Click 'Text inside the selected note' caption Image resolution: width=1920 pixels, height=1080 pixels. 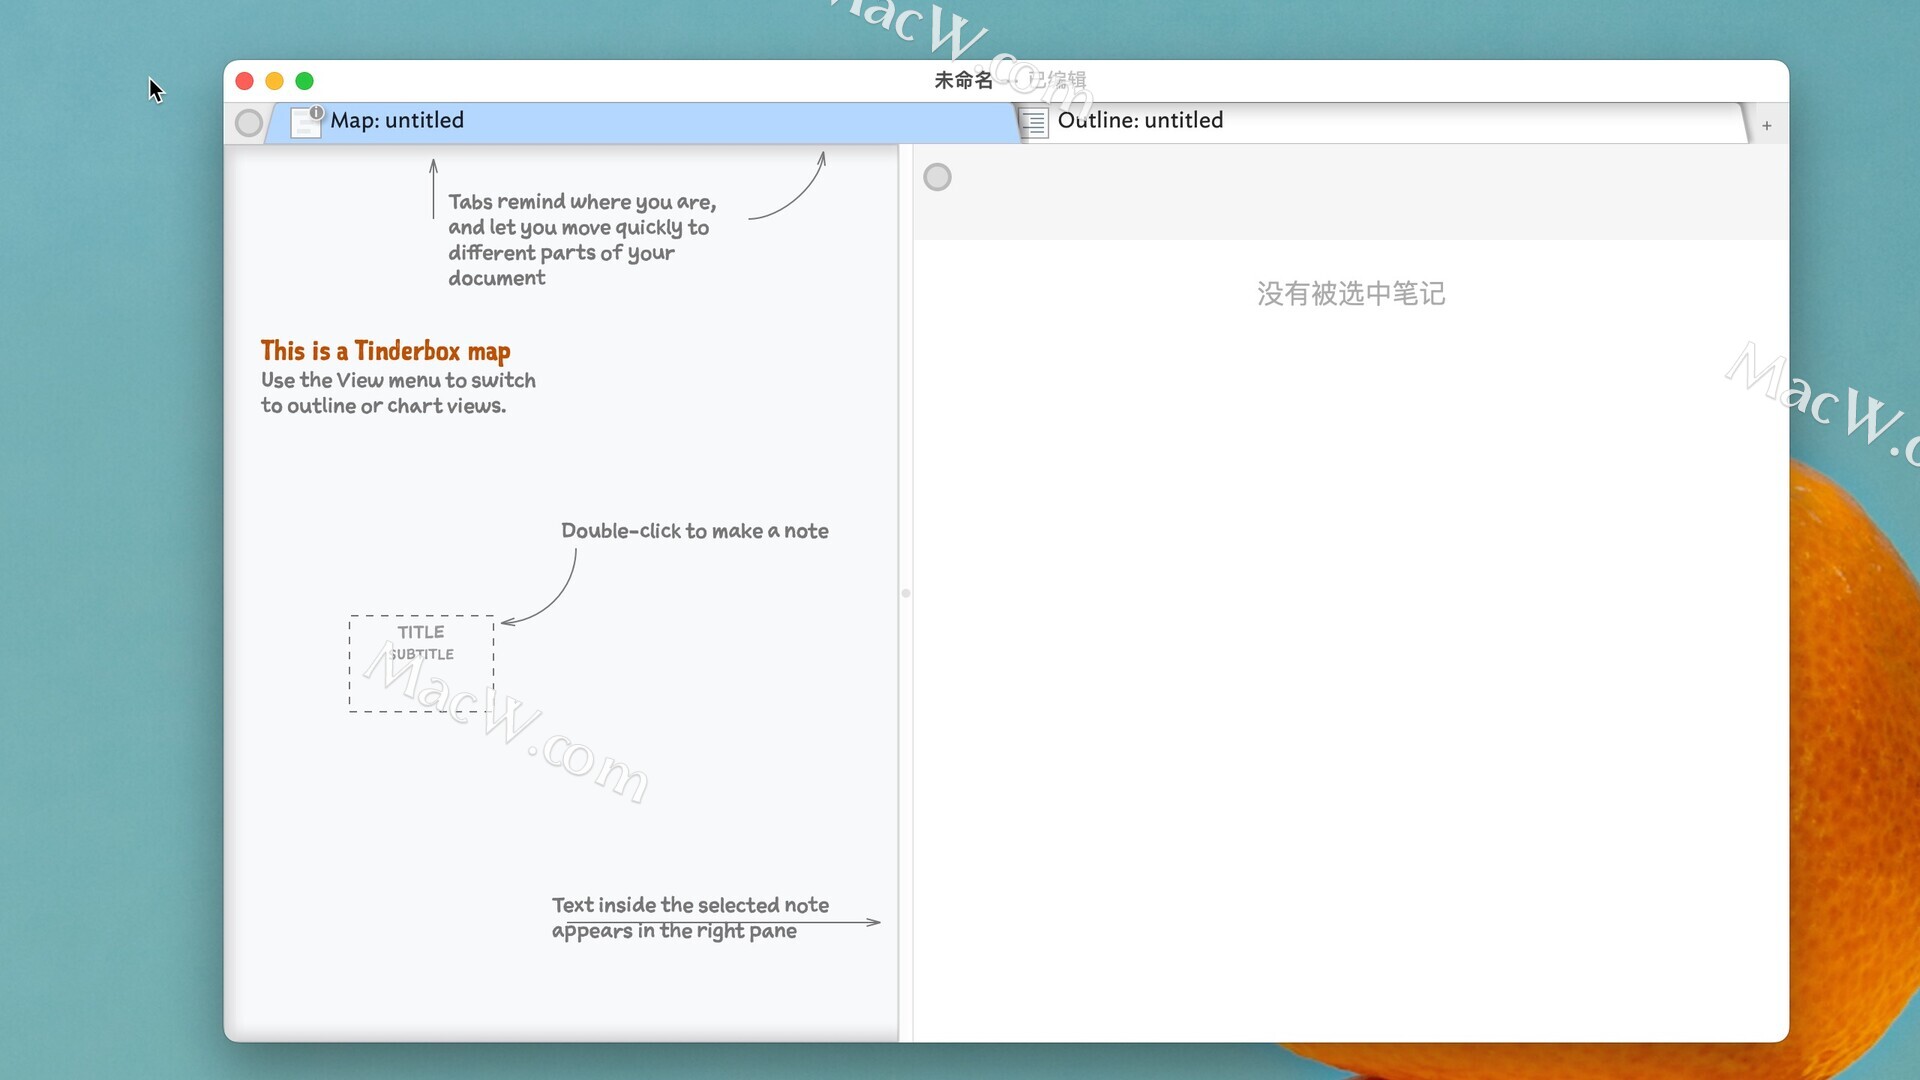point(690,918)
